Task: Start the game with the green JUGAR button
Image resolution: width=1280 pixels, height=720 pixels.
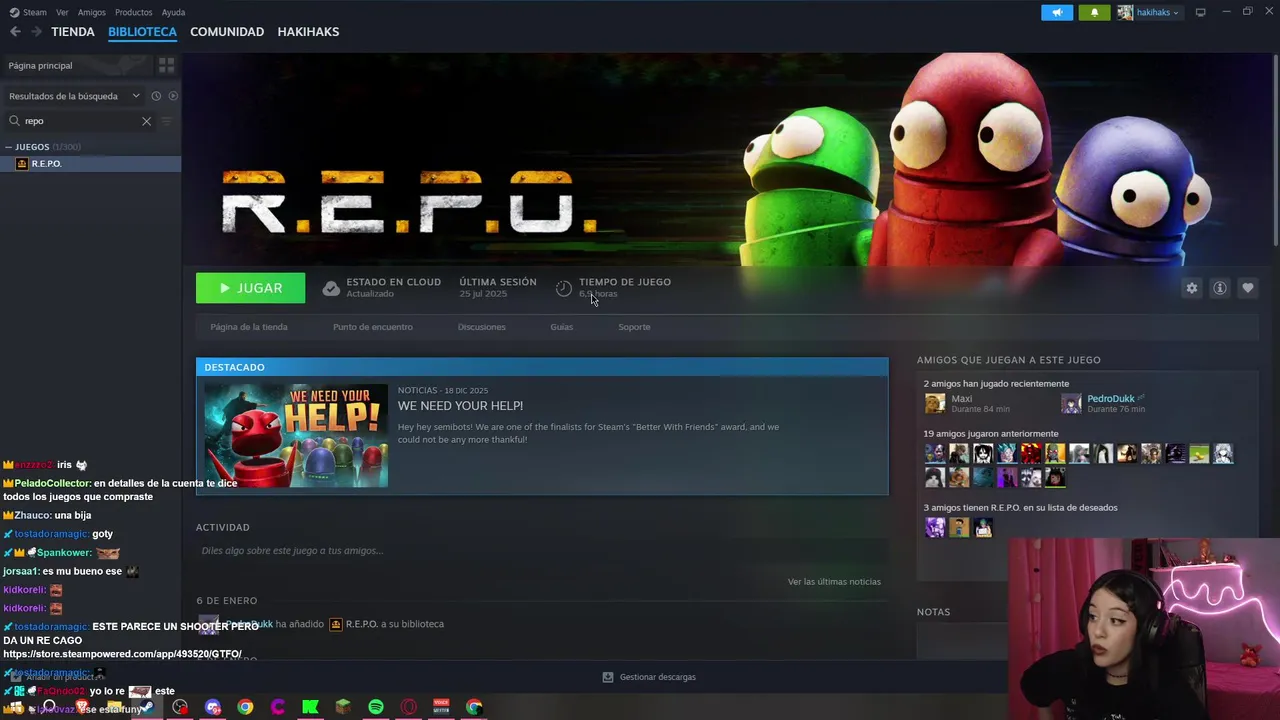Action: point(250,288)
